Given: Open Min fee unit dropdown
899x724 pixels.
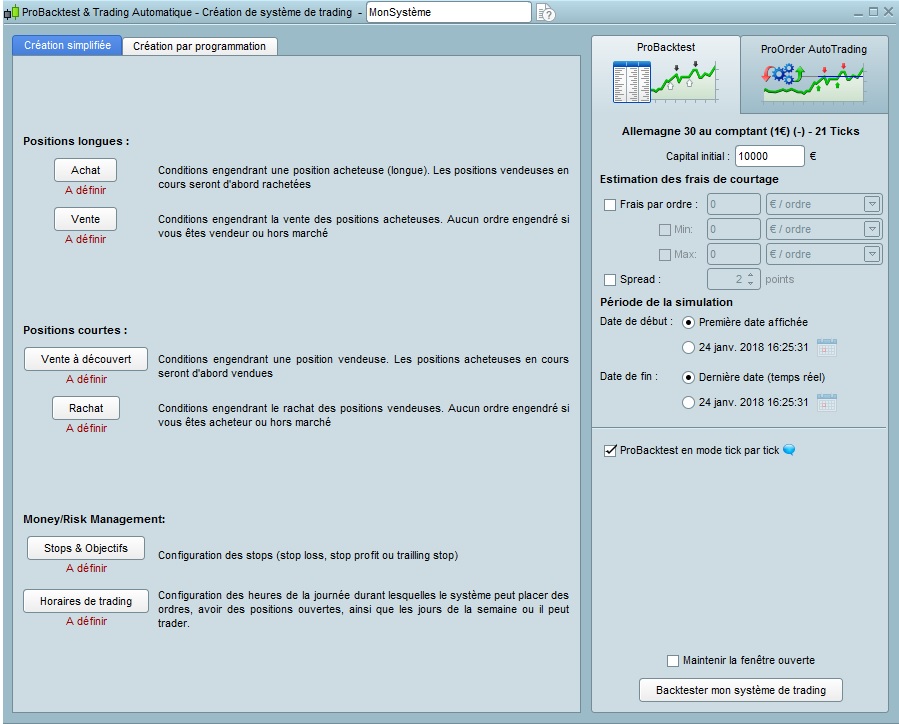Looking at the screenshot, I should [x=872, y=229].
